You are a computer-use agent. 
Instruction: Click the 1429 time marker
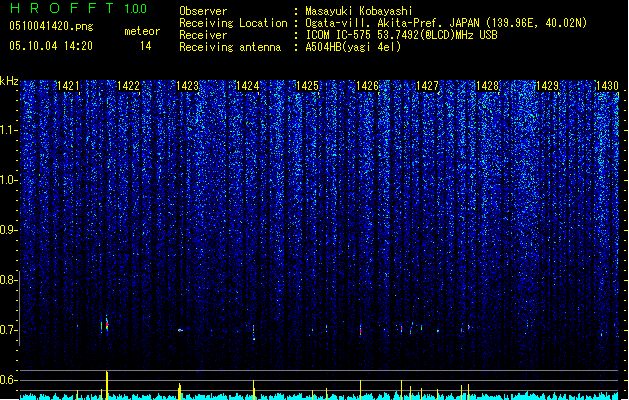click(x=548, y=86)
